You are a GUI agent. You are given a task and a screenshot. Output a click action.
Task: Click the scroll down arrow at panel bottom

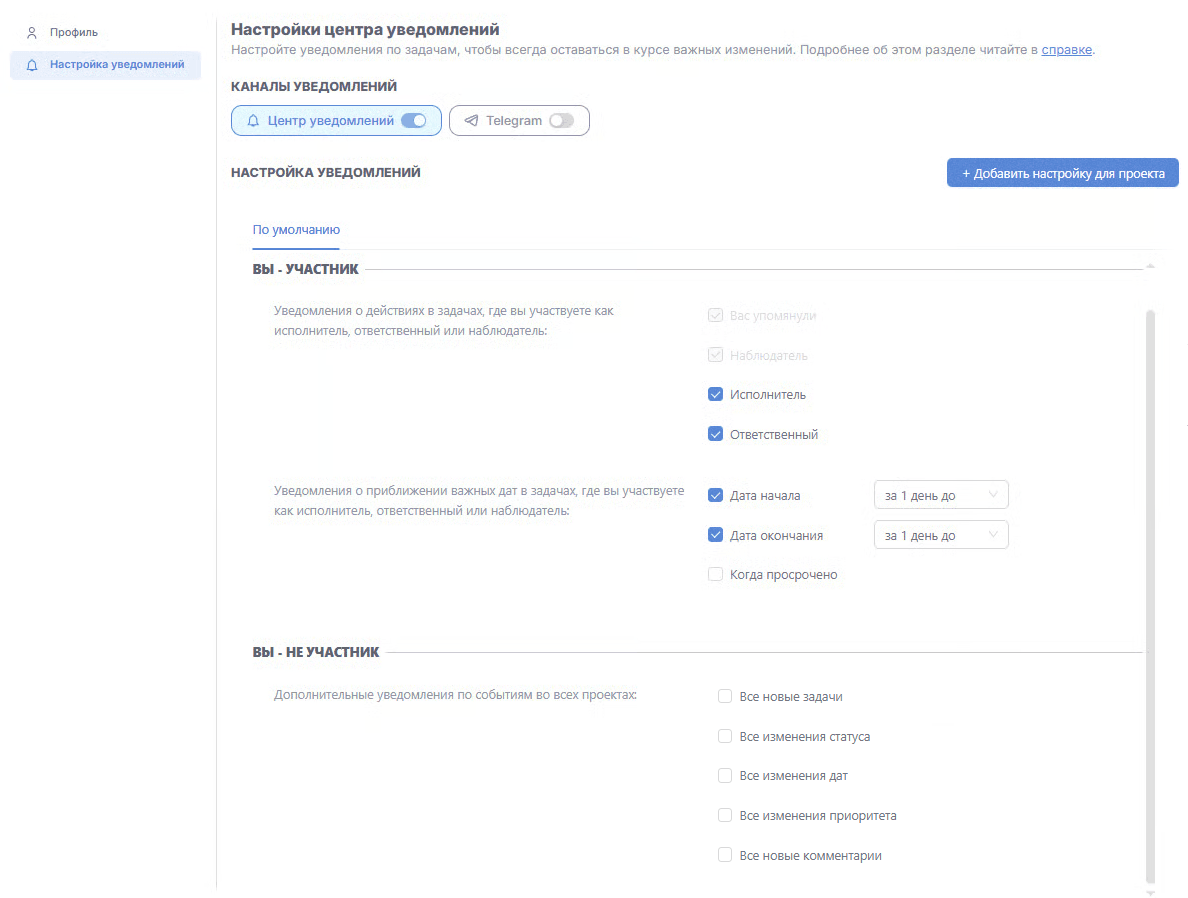1149,892
